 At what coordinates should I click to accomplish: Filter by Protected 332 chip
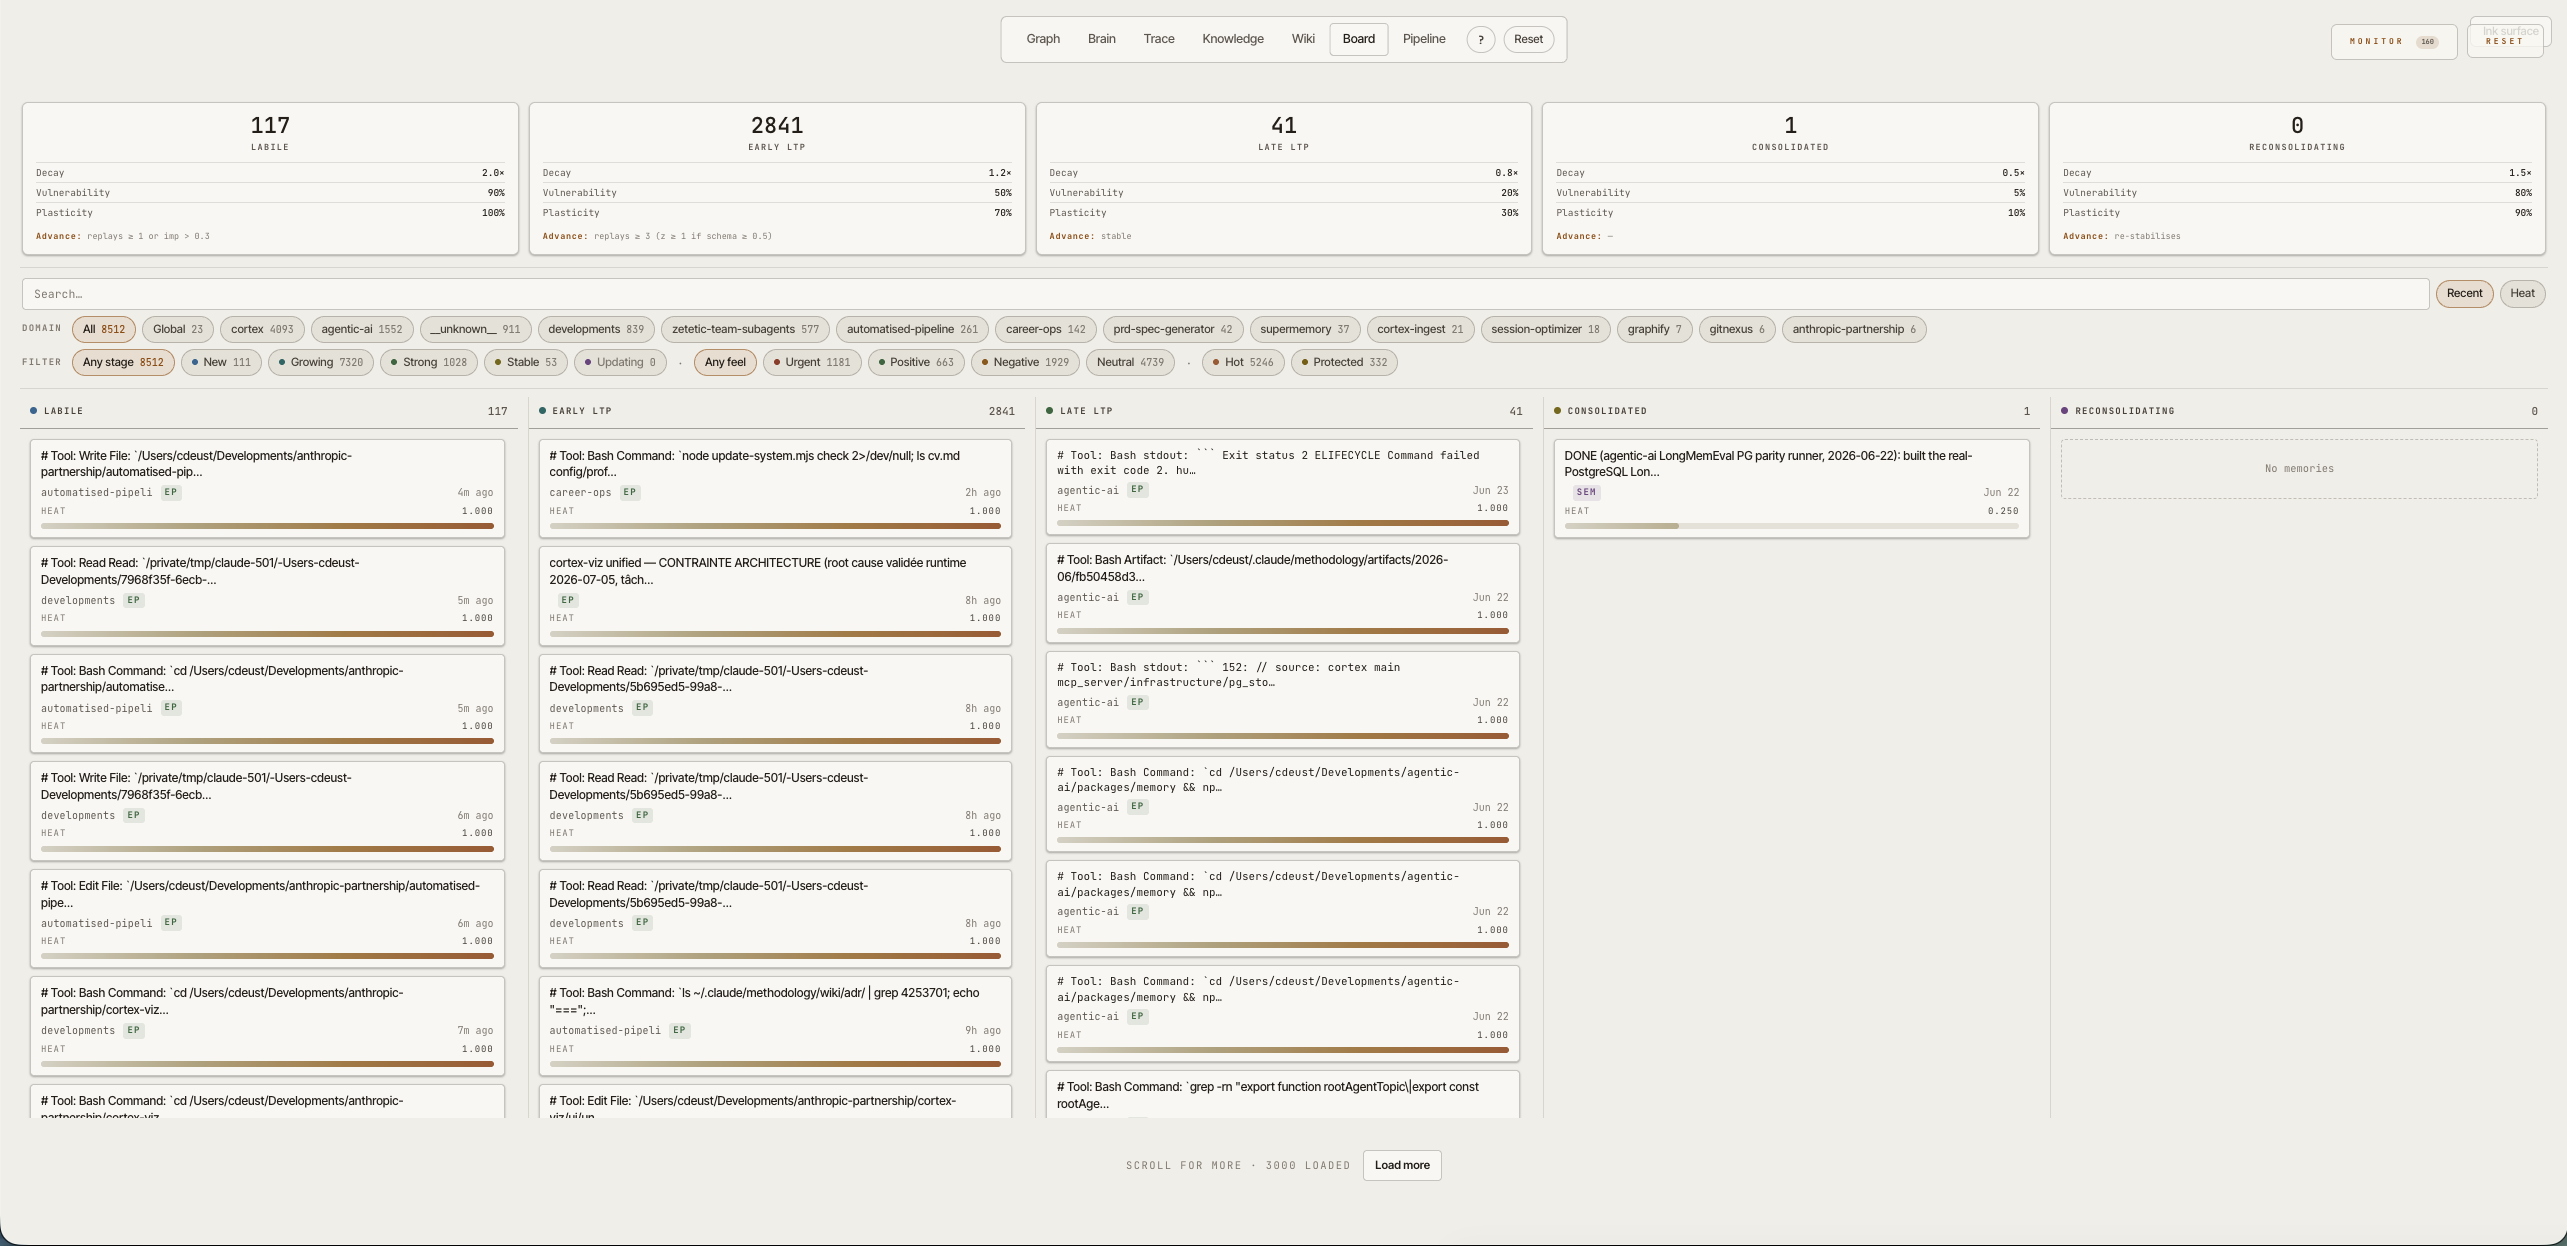click(1344, 362)
